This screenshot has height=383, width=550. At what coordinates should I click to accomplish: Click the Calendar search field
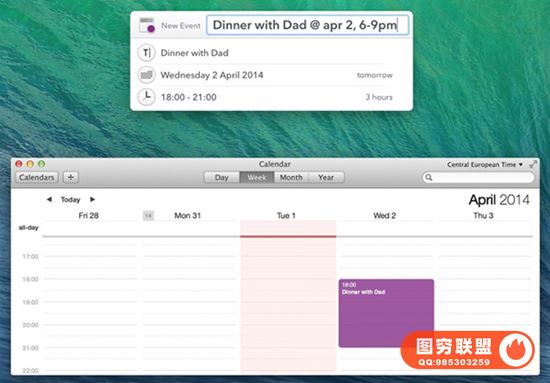478,177
